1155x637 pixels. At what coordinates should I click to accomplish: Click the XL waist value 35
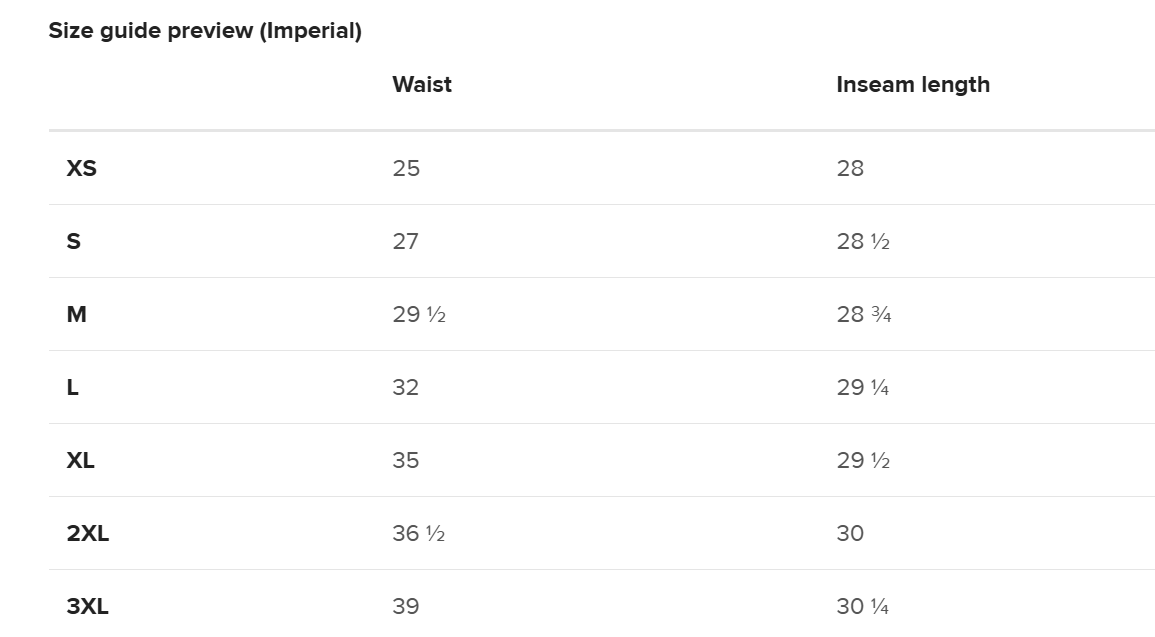pos(405,460)
